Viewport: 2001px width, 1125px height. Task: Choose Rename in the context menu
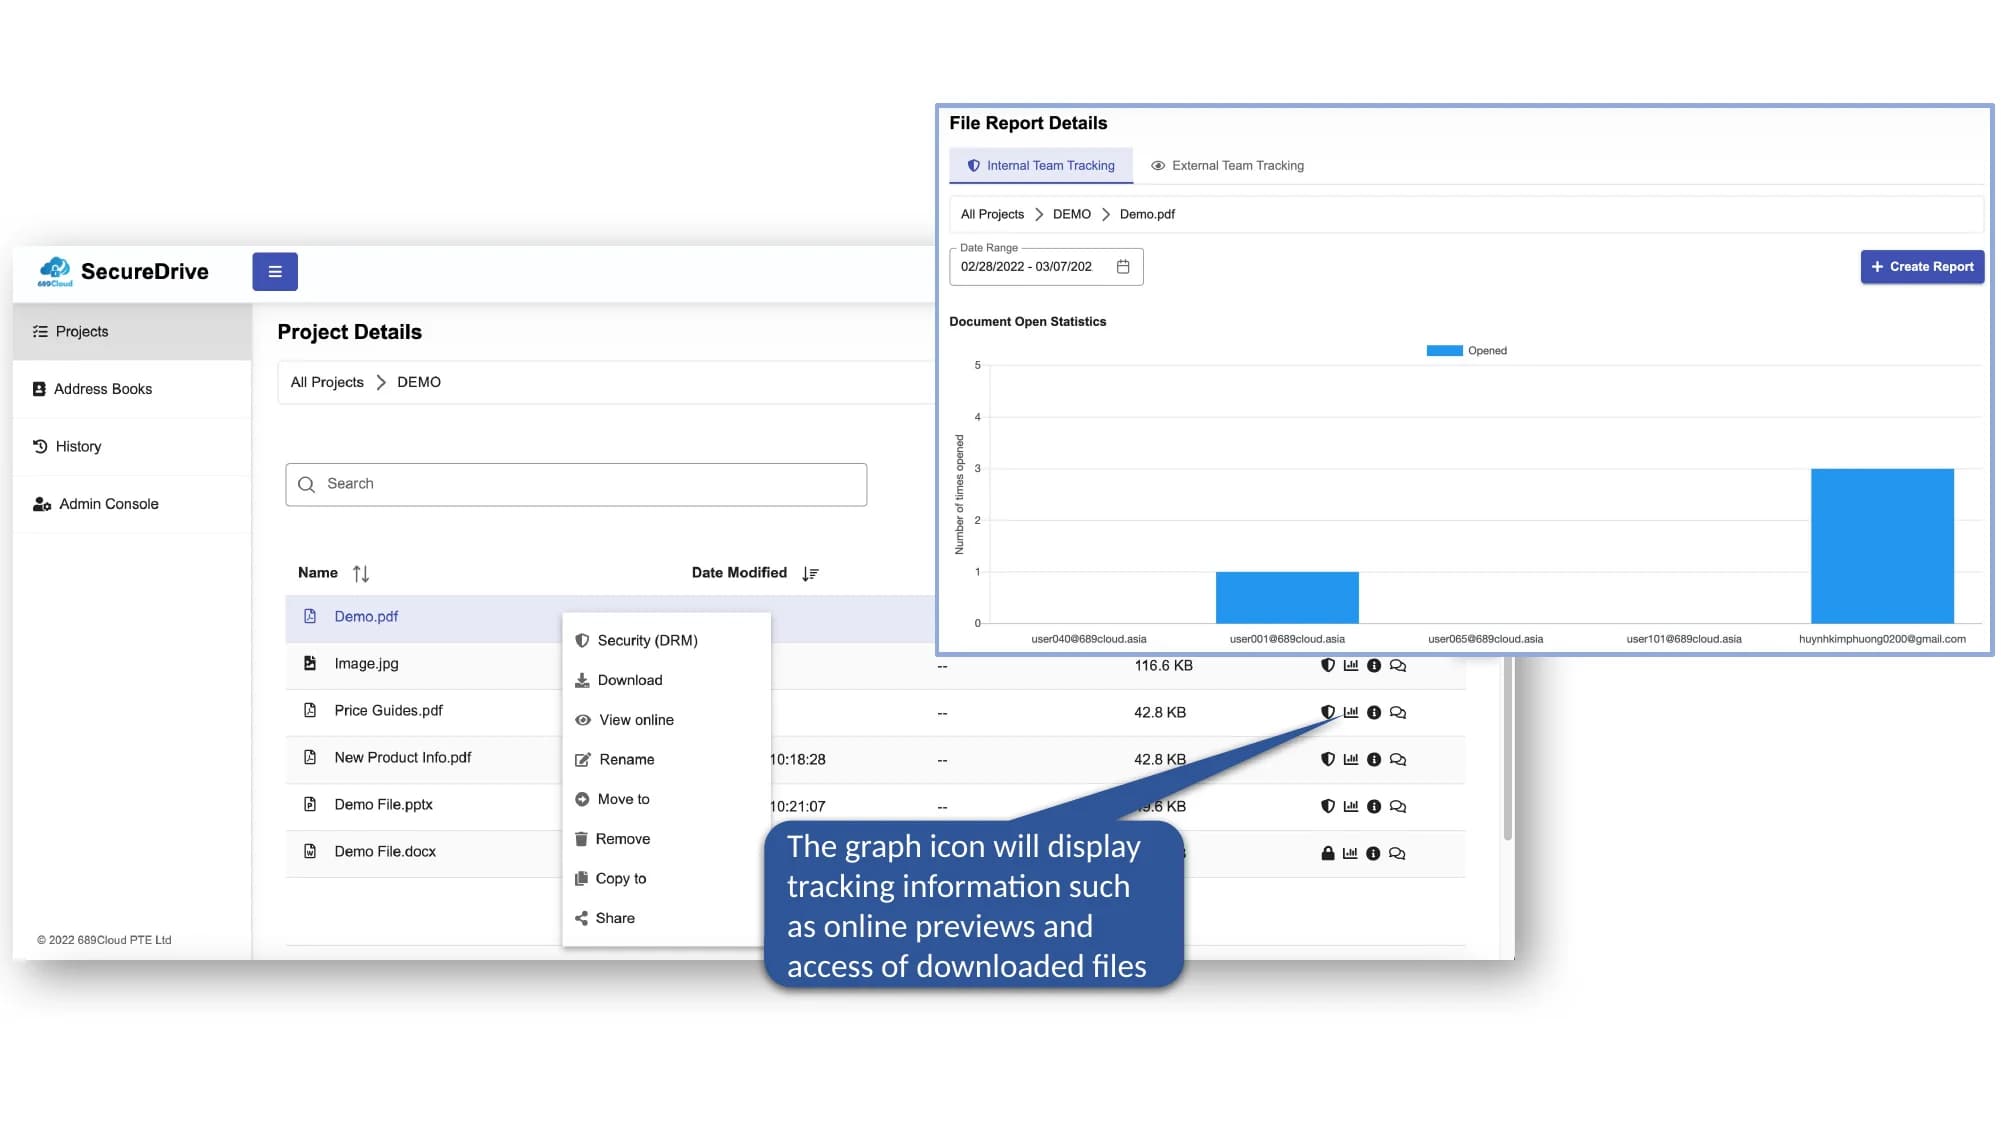pyautogui.click(x=667, y=759)
